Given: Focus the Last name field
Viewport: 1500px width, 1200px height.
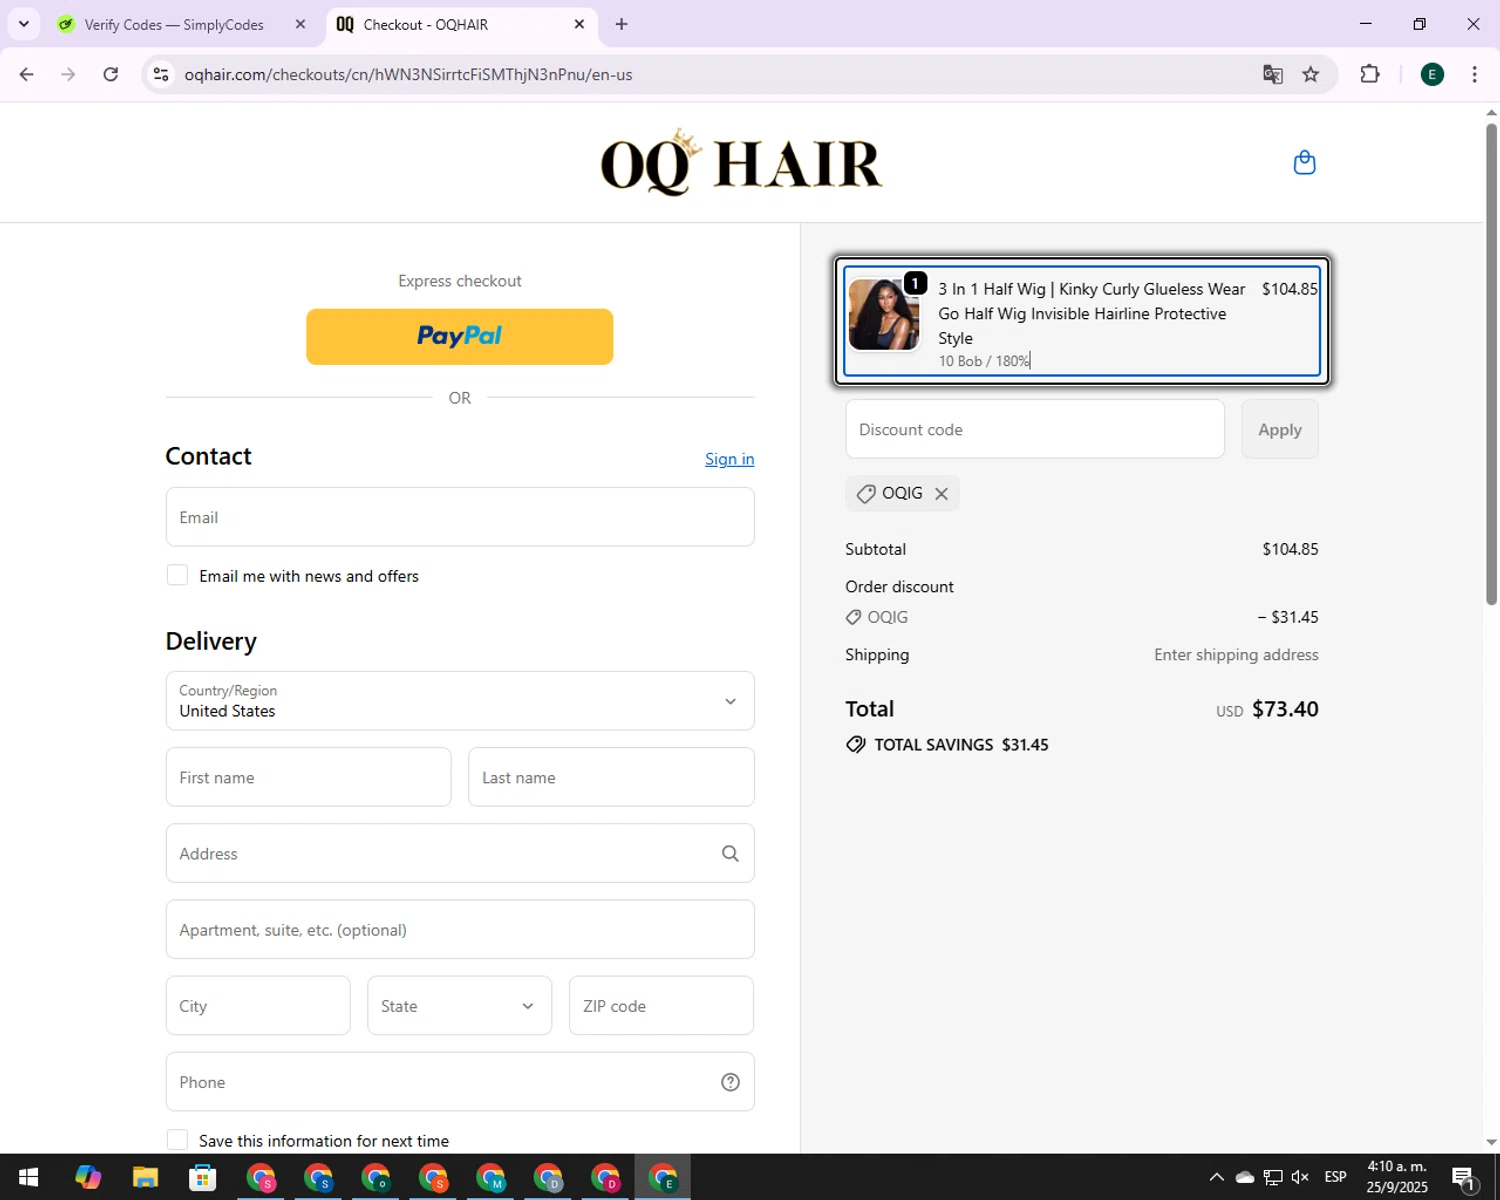Looking at the screenshot, I should pyautogui.click(x=611, y=777).
